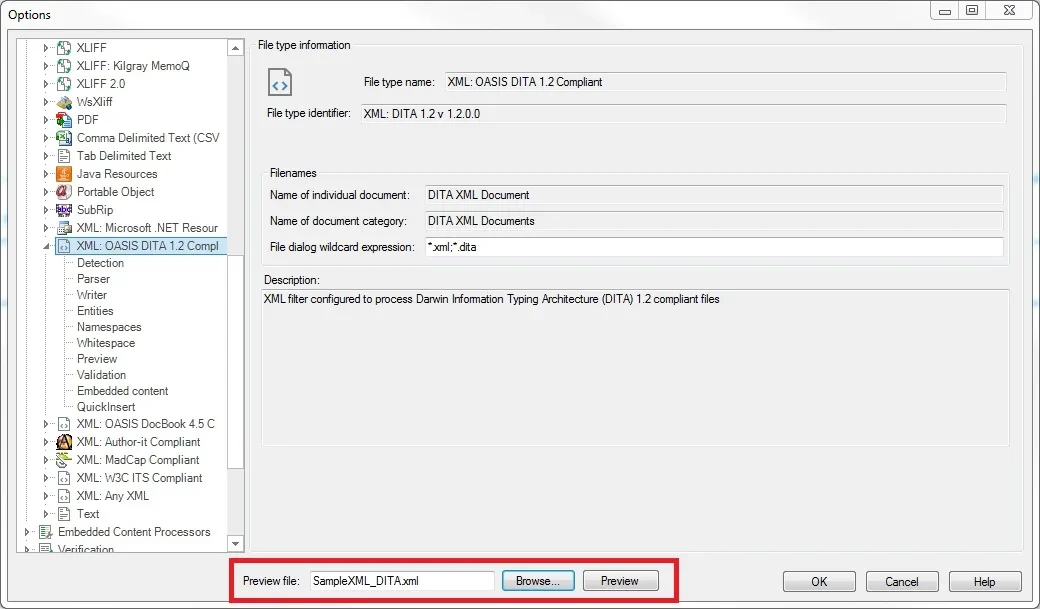1040x609 pixels.
Task: Click the File dialog wildcard expression field
Action: click(x=714, y=247)
